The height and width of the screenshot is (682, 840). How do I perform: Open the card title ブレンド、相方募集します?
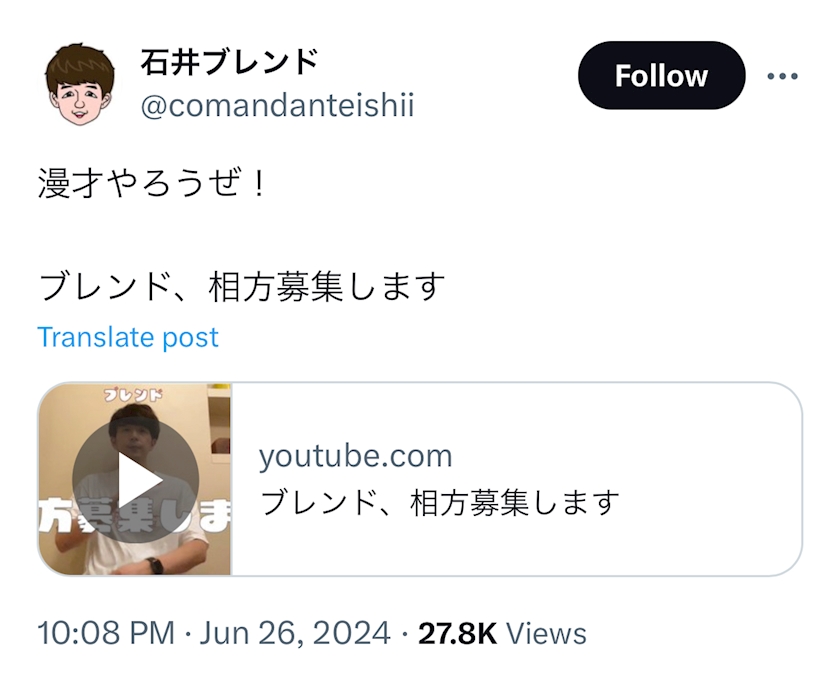[439, 502]
